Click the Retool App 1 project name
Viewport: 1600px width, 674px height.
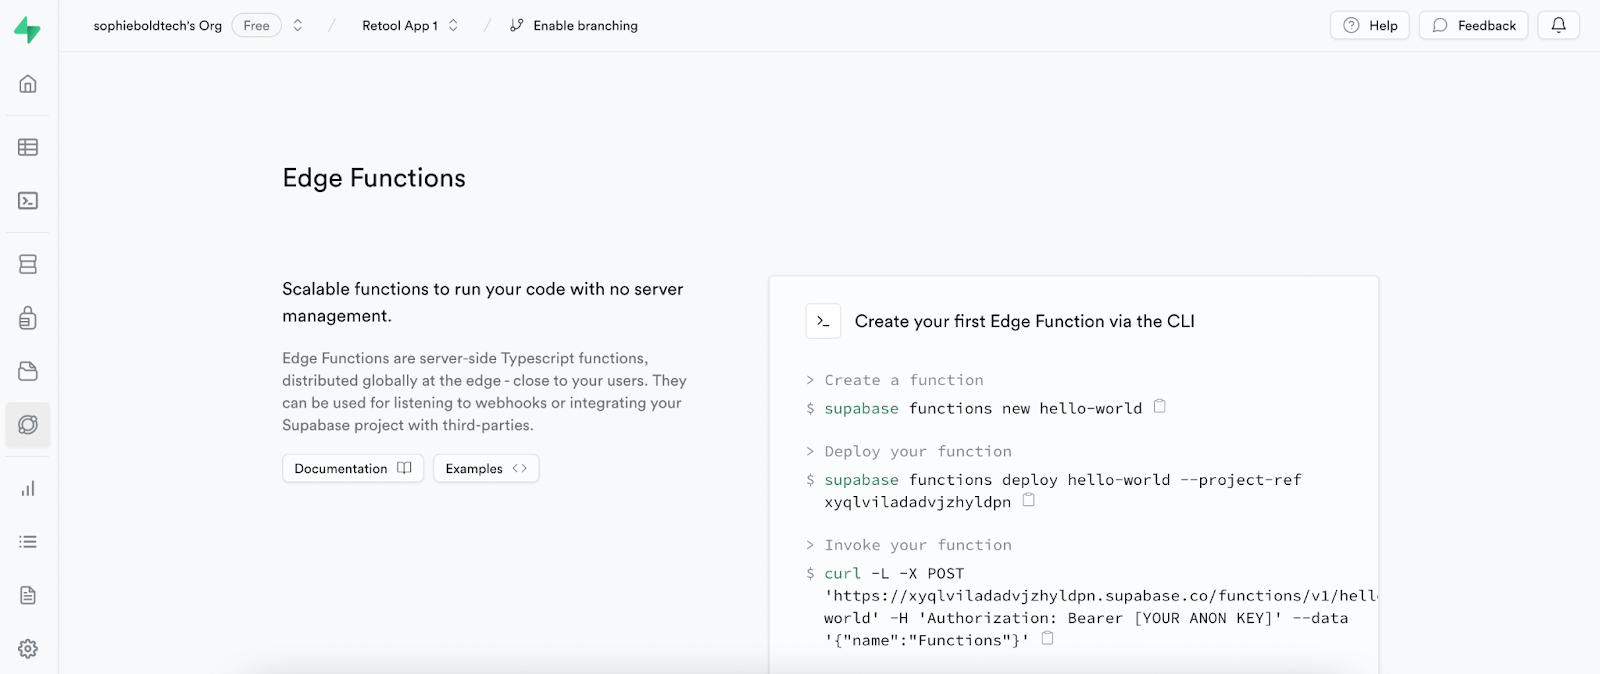(x=400, y=25)
